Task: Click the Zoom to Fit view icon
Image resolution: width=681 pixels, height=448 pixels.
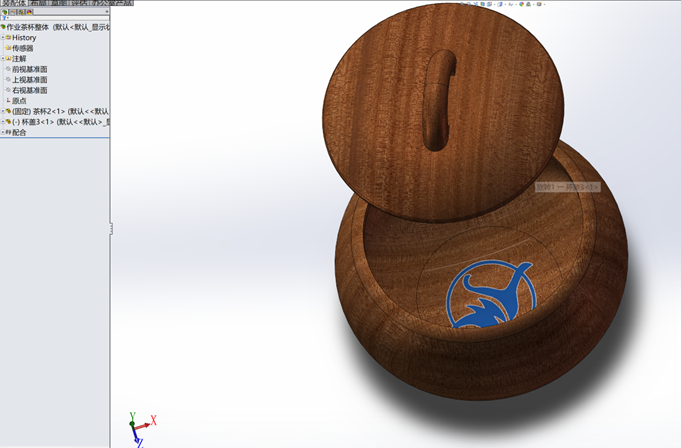Action: pos(462,4)
